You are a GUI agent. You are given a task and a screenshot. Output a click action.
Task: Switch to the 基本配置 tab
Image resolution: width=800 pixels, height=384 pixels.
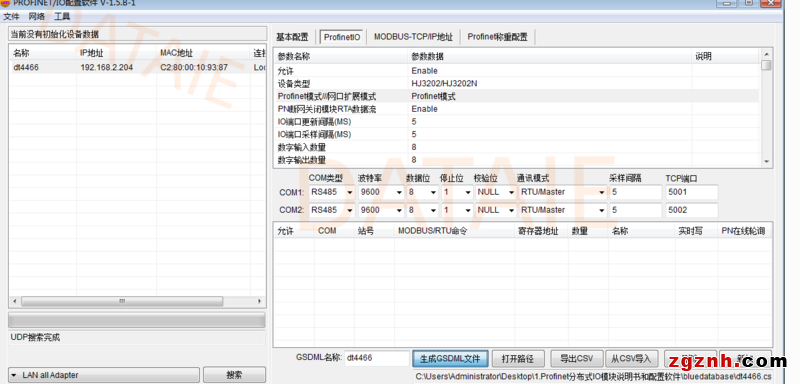pos(292,37)
